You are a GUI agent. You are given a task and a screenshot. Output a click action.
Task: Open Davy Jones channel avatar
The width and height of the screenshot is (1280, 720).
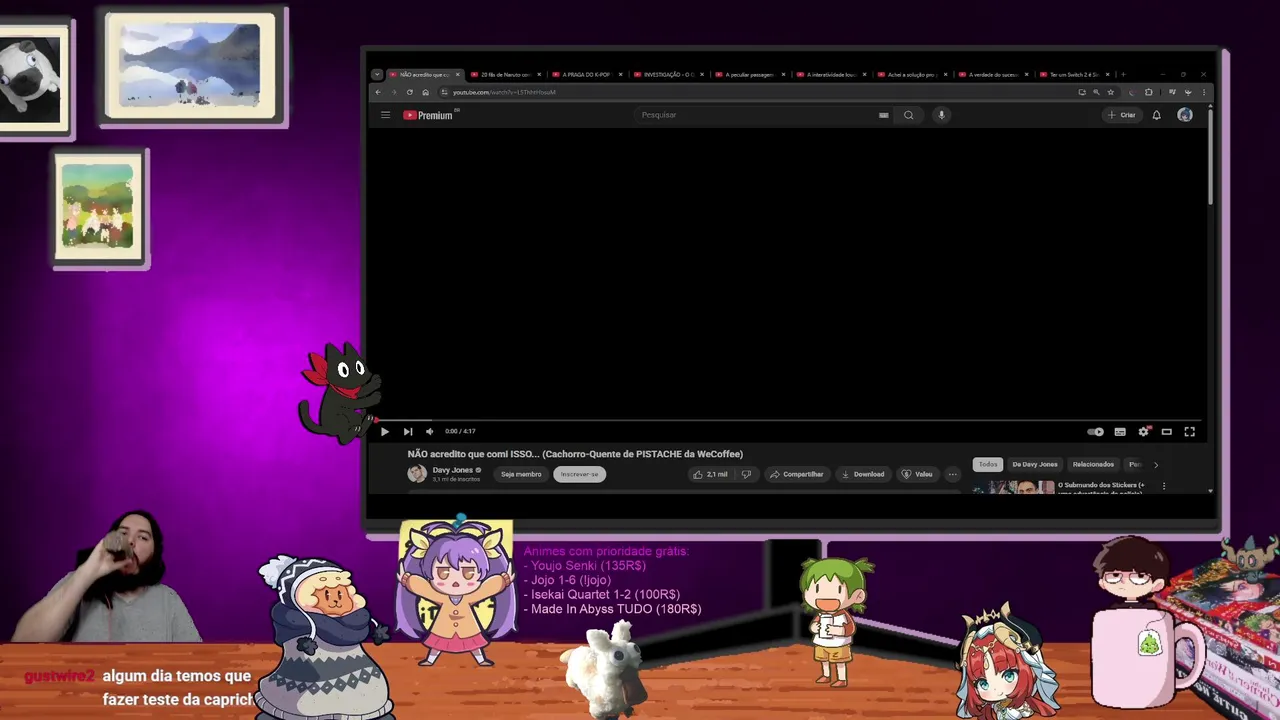coord(417,474)
